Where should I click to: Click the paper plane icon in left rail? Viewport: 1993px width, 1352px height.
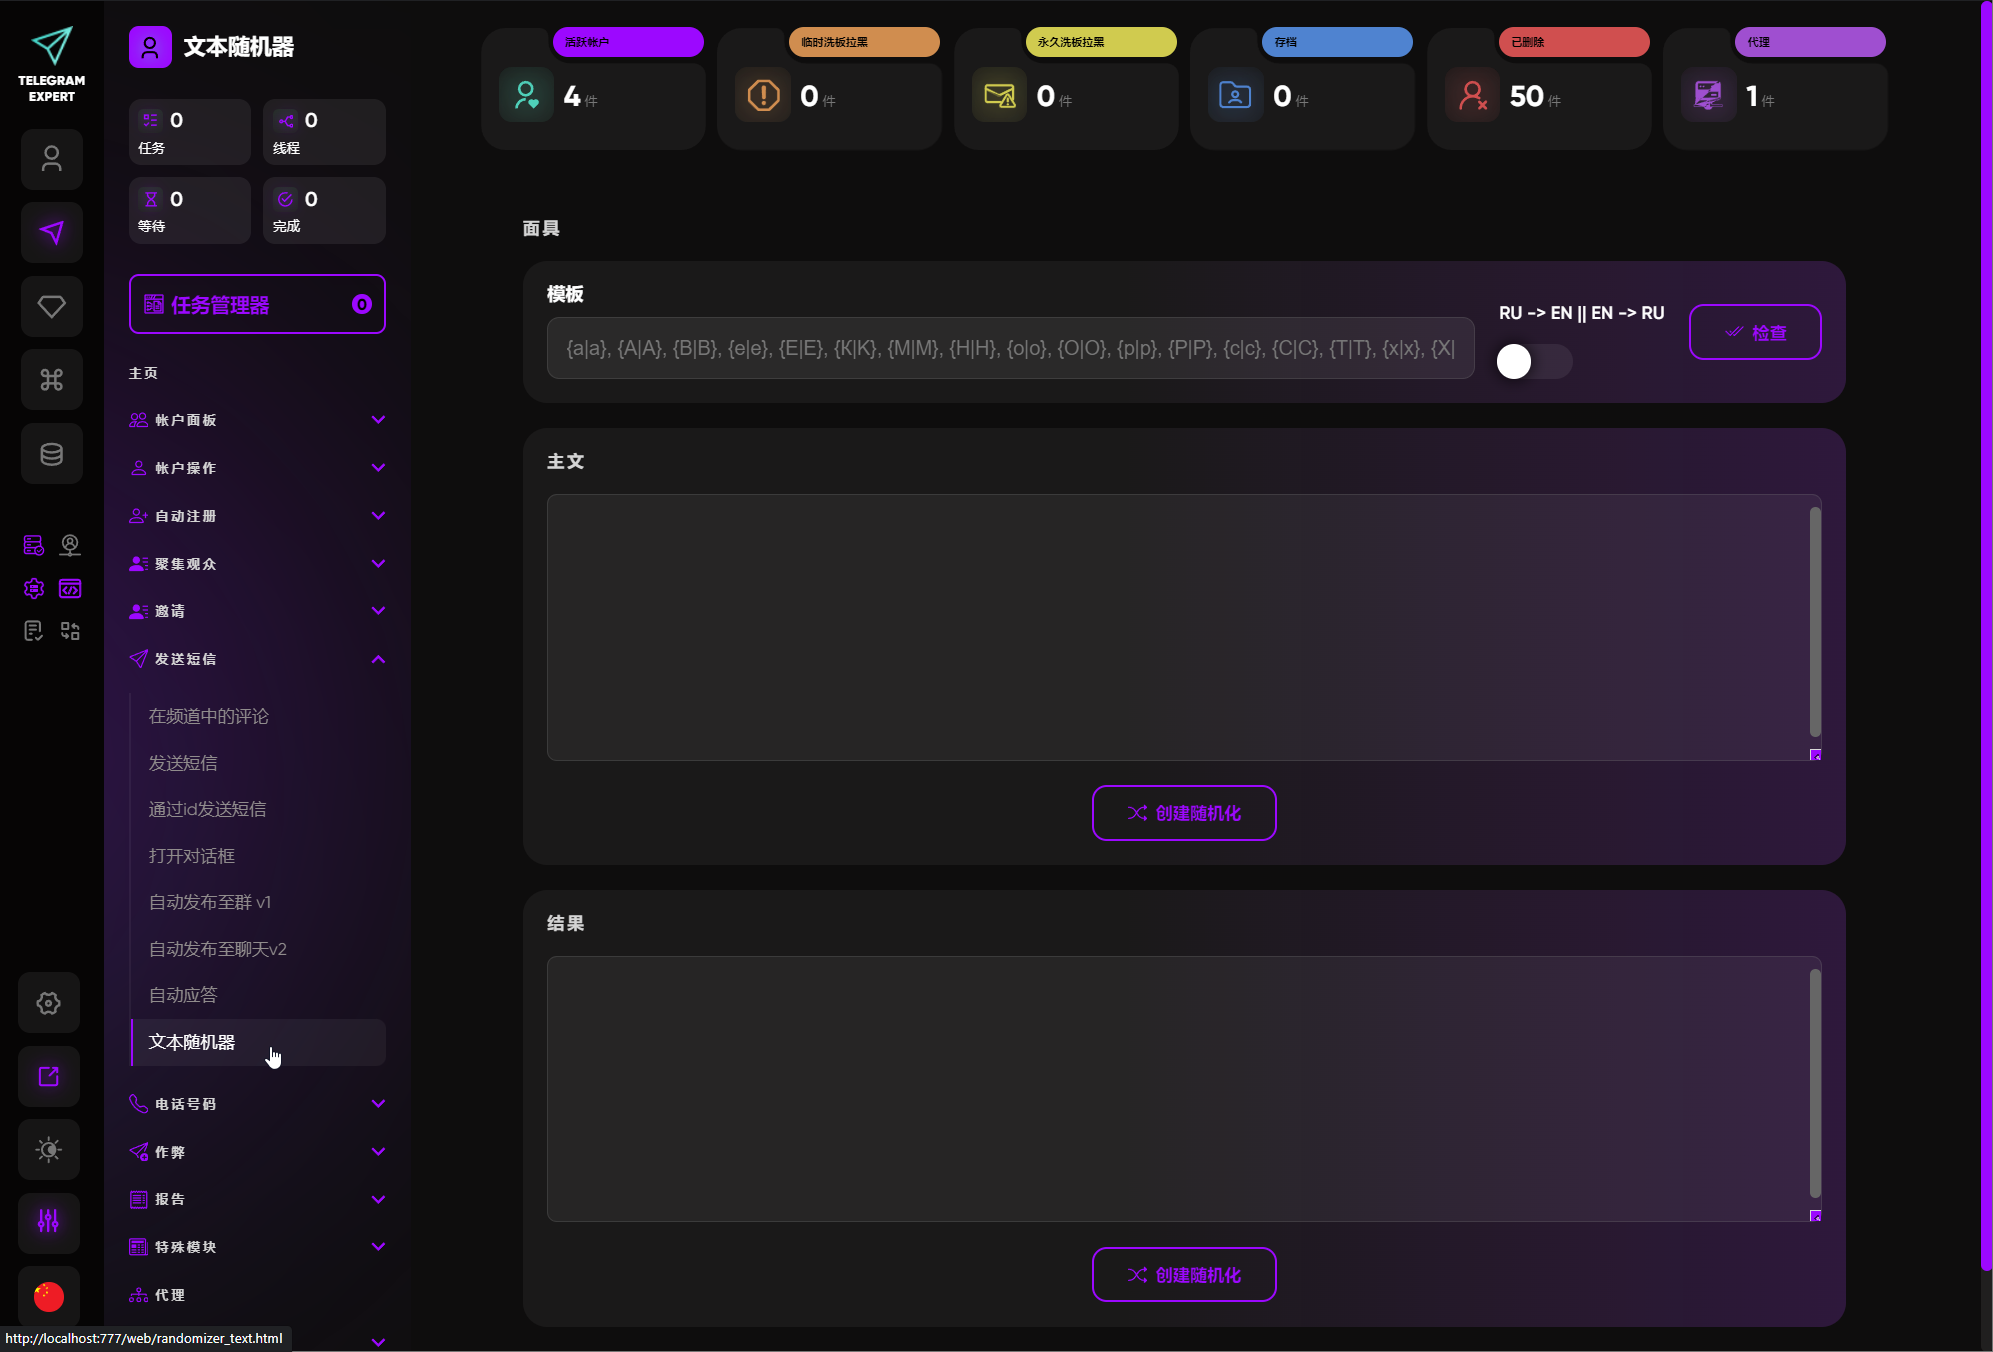(x=52, y=233)
